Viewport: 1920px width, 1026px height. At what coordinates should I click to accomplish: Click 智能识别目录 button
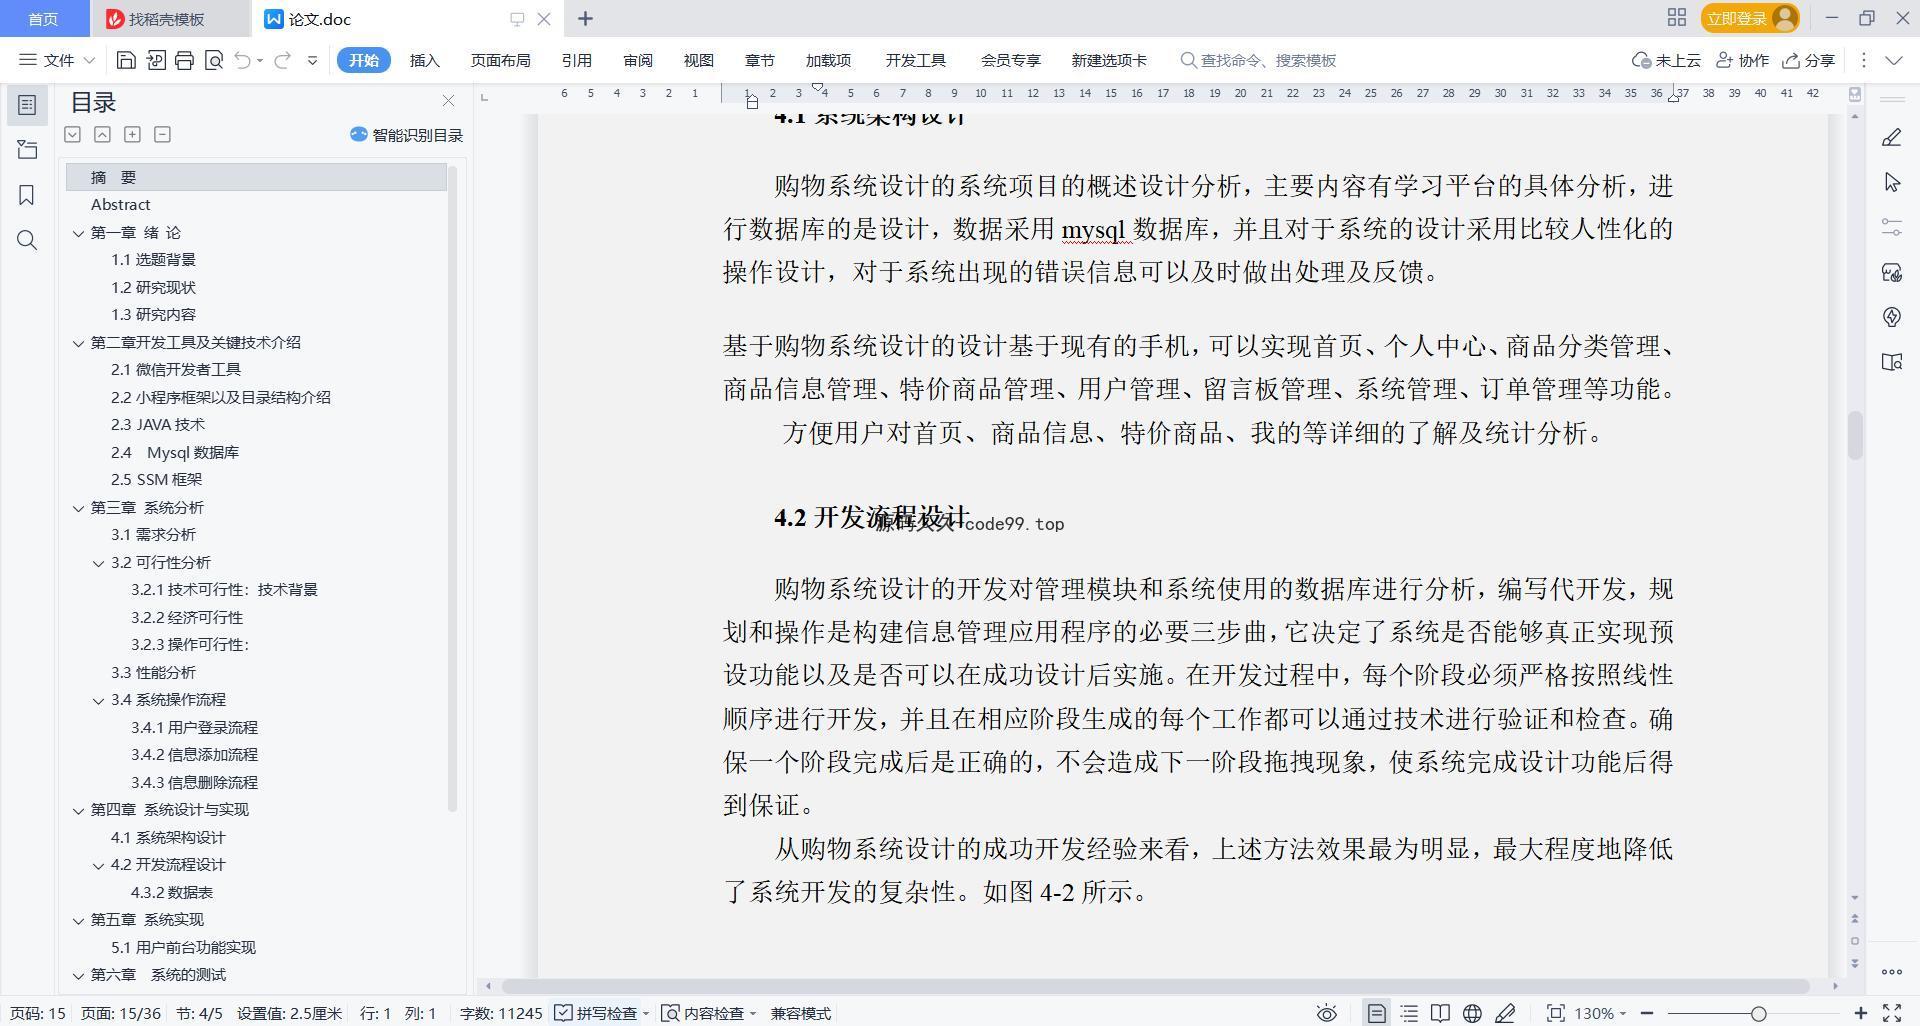(406, 135)
